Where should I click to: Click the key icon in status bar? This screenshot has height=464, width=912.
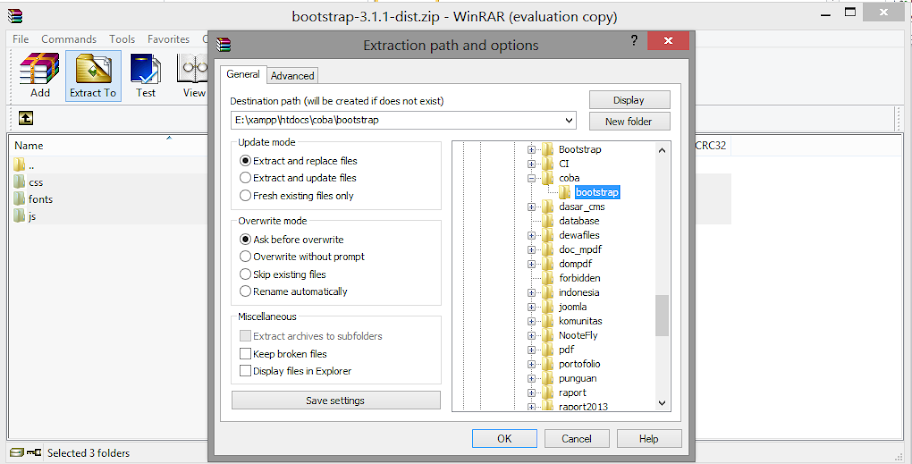(x=33, y=452)
